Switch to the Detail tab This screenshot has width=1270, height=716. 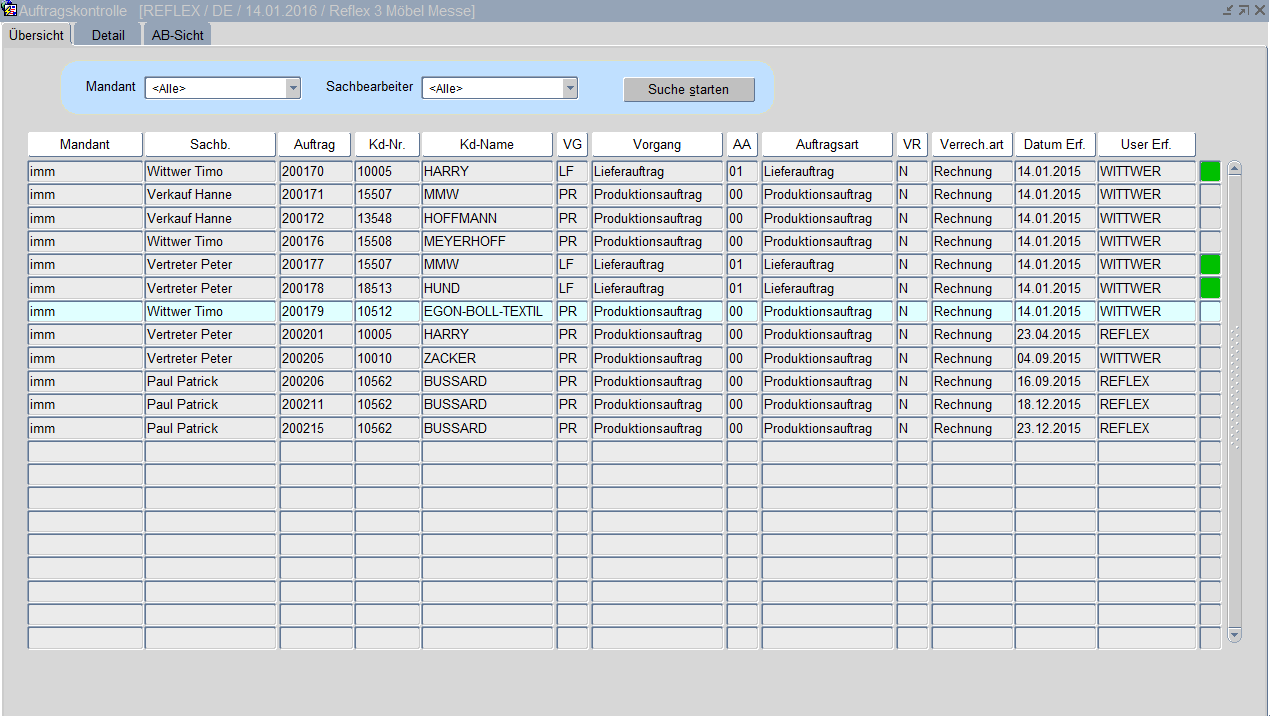click(108, 35)
